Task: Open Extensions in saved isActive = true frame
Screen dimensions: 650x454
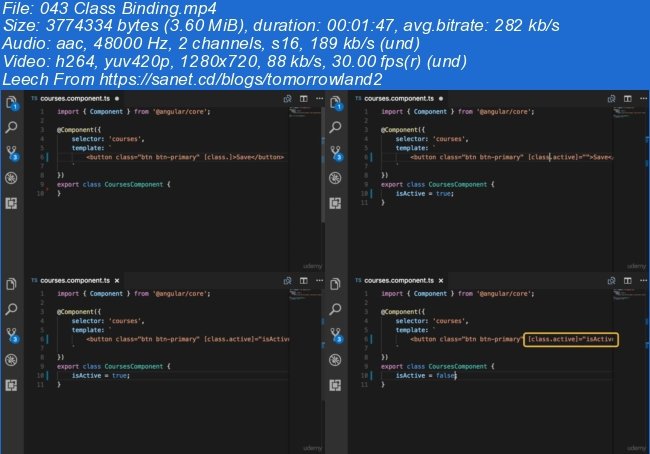Action: [x=11, y=385]
